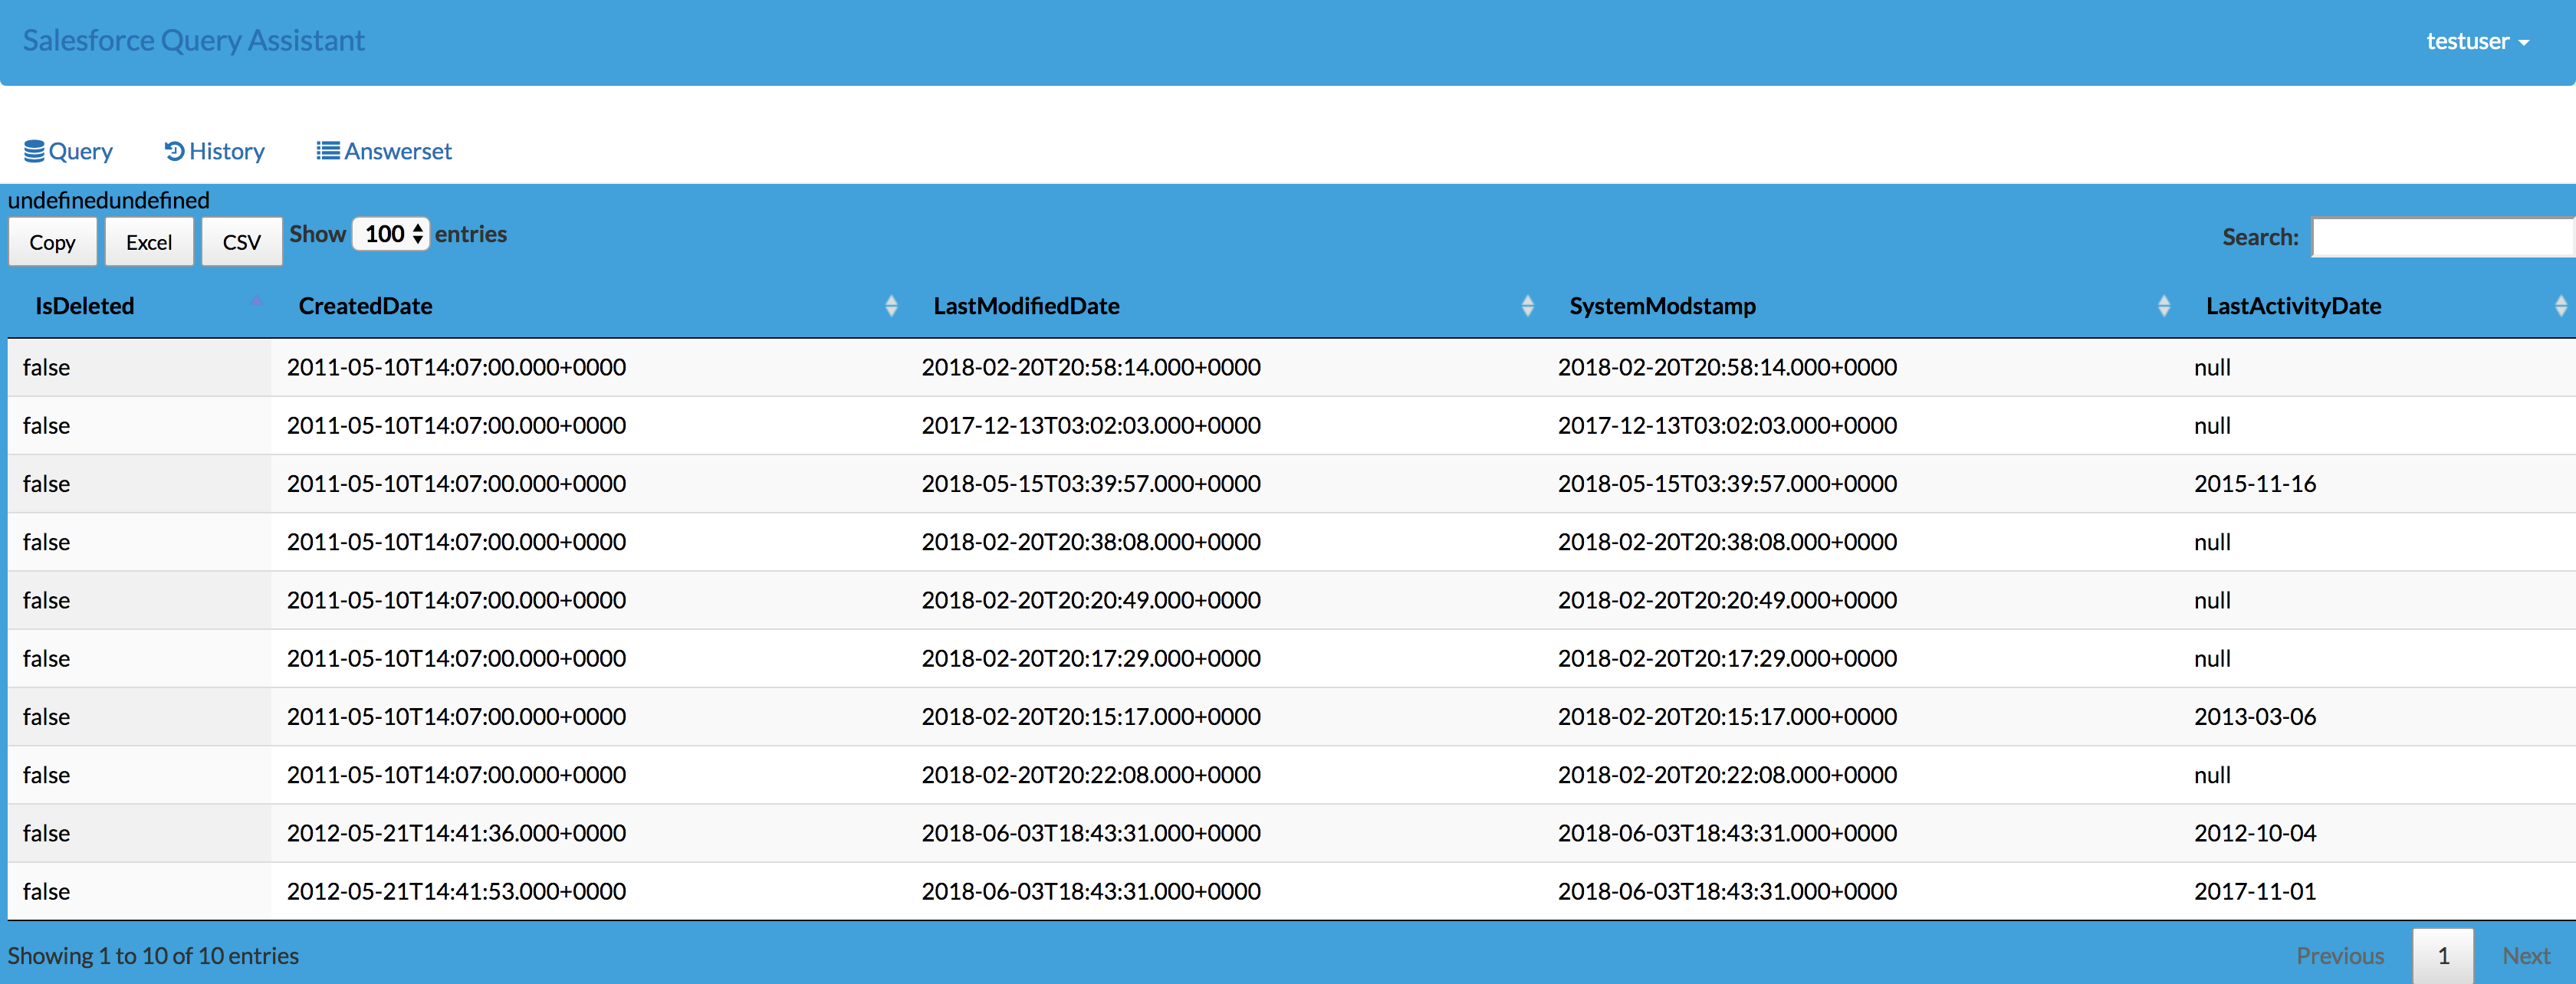Screen dimensions: 2576x984
Task: Copy table data with Copy button
Action: [52, 242]
